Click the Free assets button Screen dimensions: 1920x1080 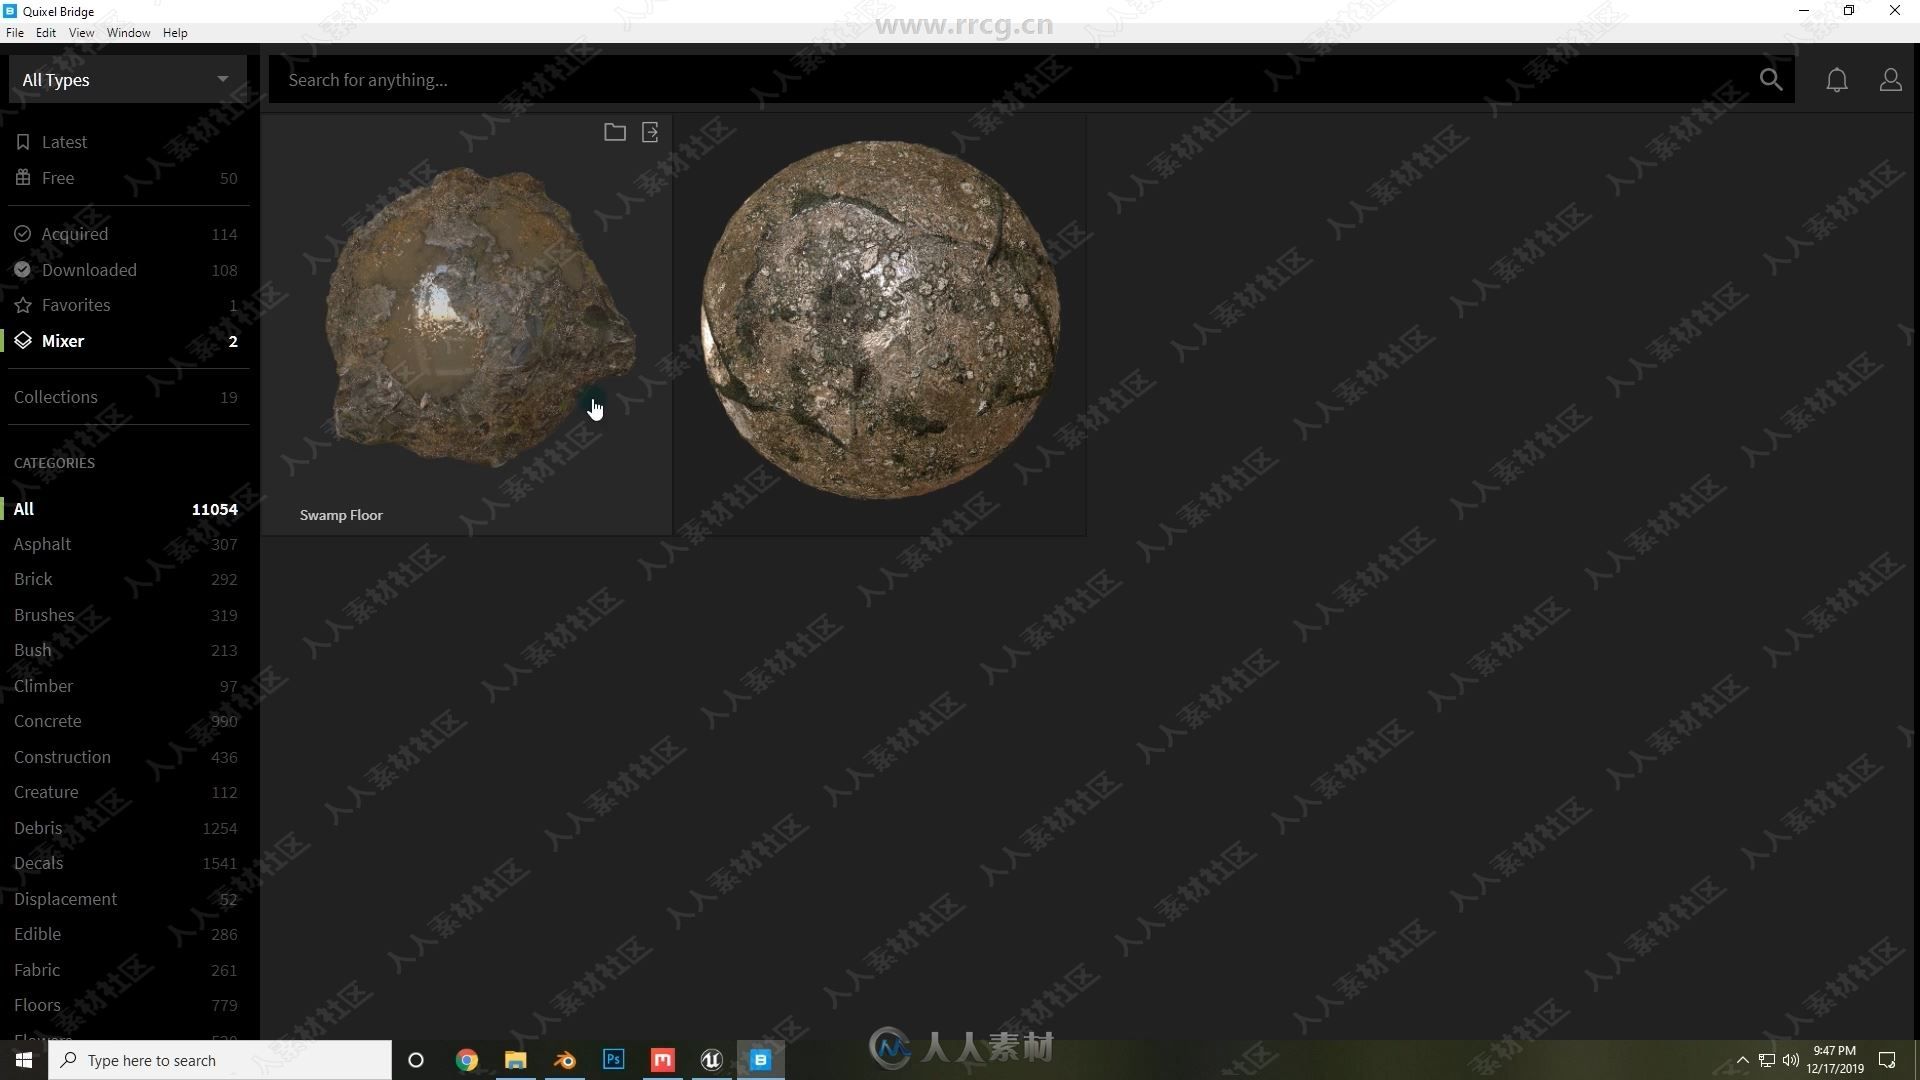[57, 177]
